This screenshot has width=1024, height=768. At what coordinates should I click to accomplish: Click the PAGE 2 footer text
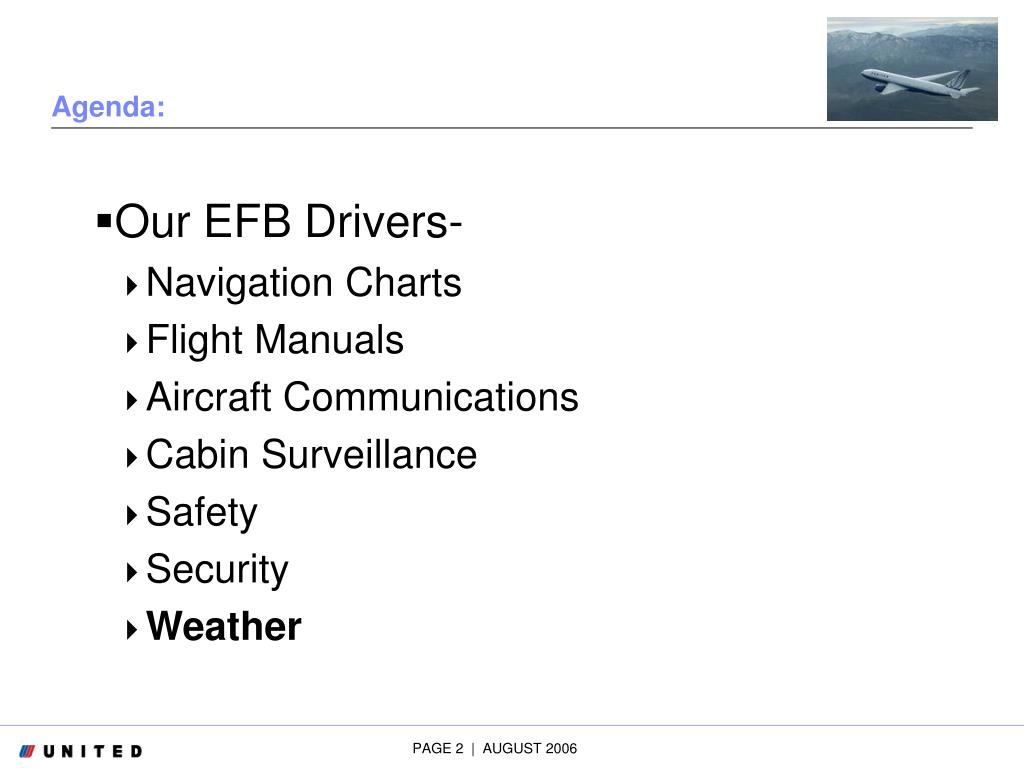[x=438, y=748]
